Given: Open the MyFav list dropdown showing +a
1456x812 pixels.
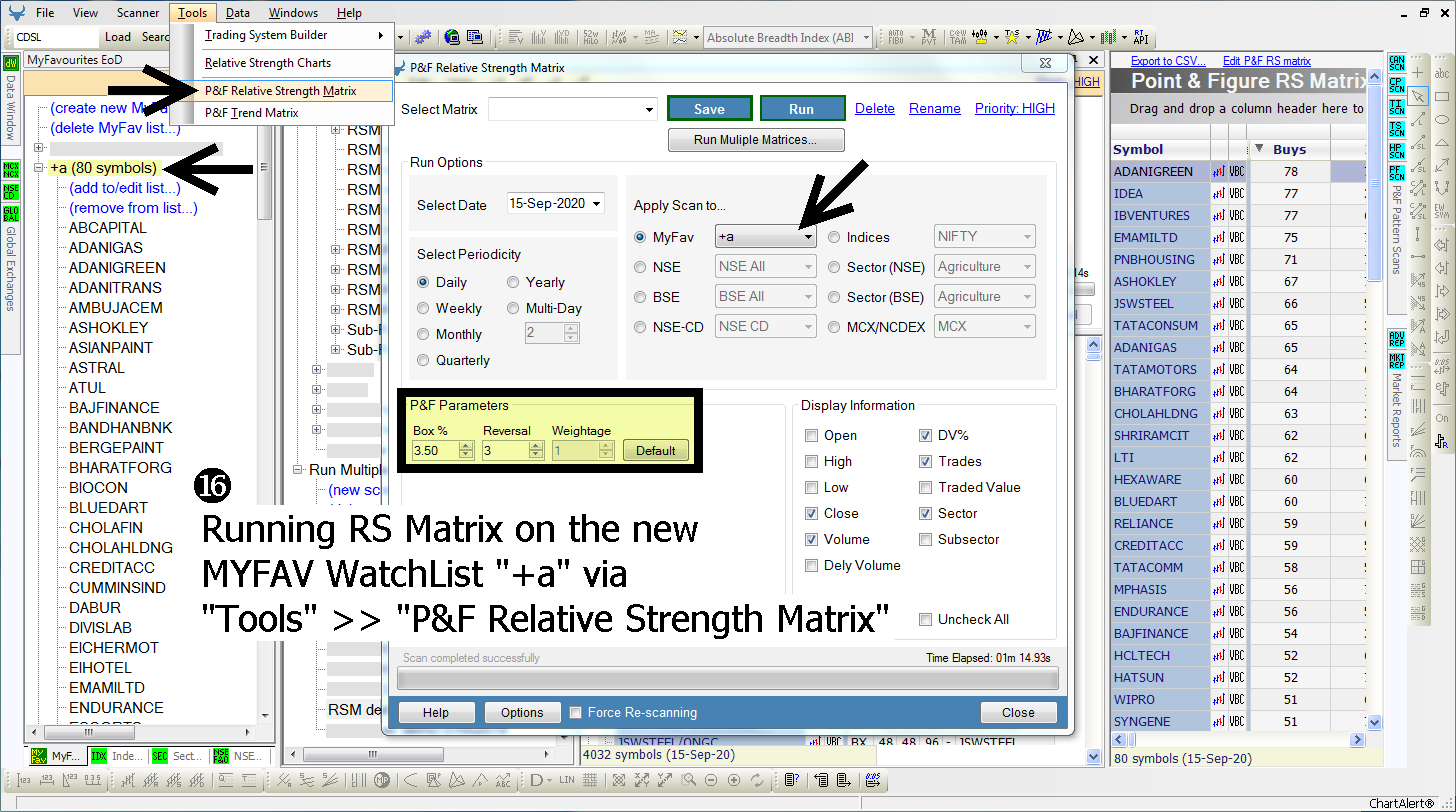Looking at the screenshot, I should coord(808,237).
